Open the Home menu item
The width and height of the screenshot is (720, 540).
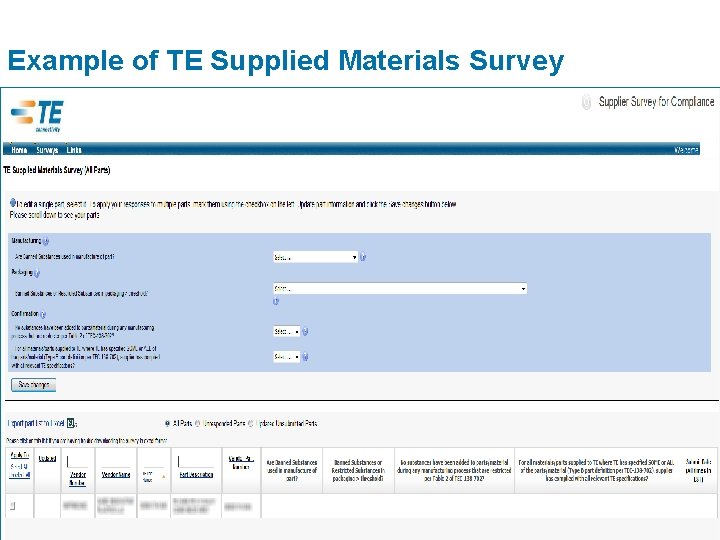19,150
